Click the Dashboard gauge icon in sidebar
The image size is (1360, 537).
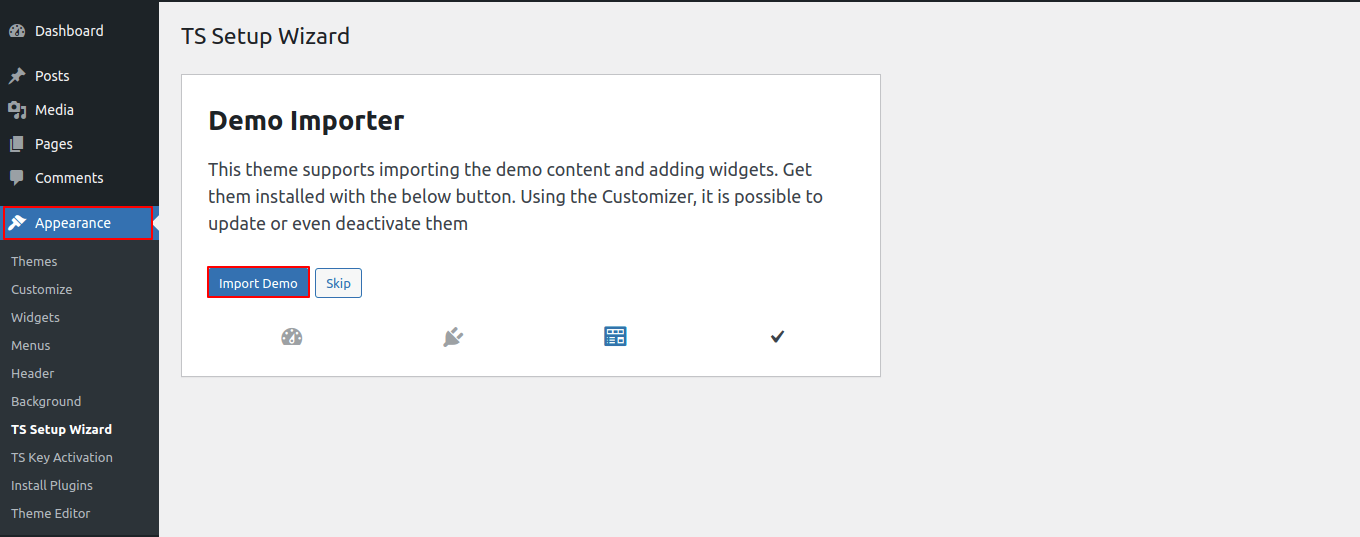pos(17,31)
